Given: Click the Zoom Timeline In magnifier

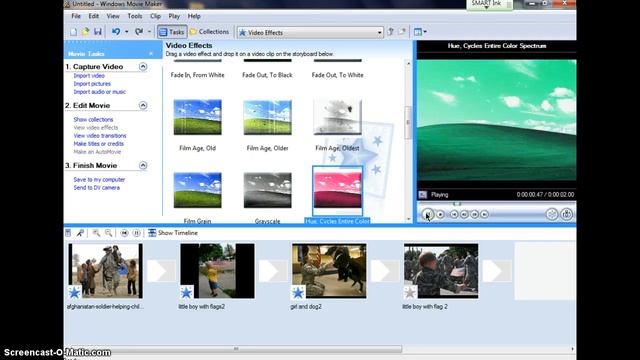Looking at the screenshot, I should (x=96, y=233).
